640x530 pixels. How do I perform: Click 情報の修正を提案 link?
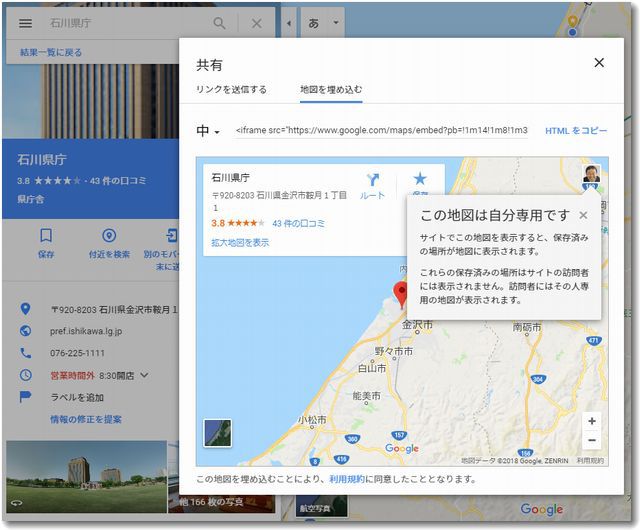point(86,419)
